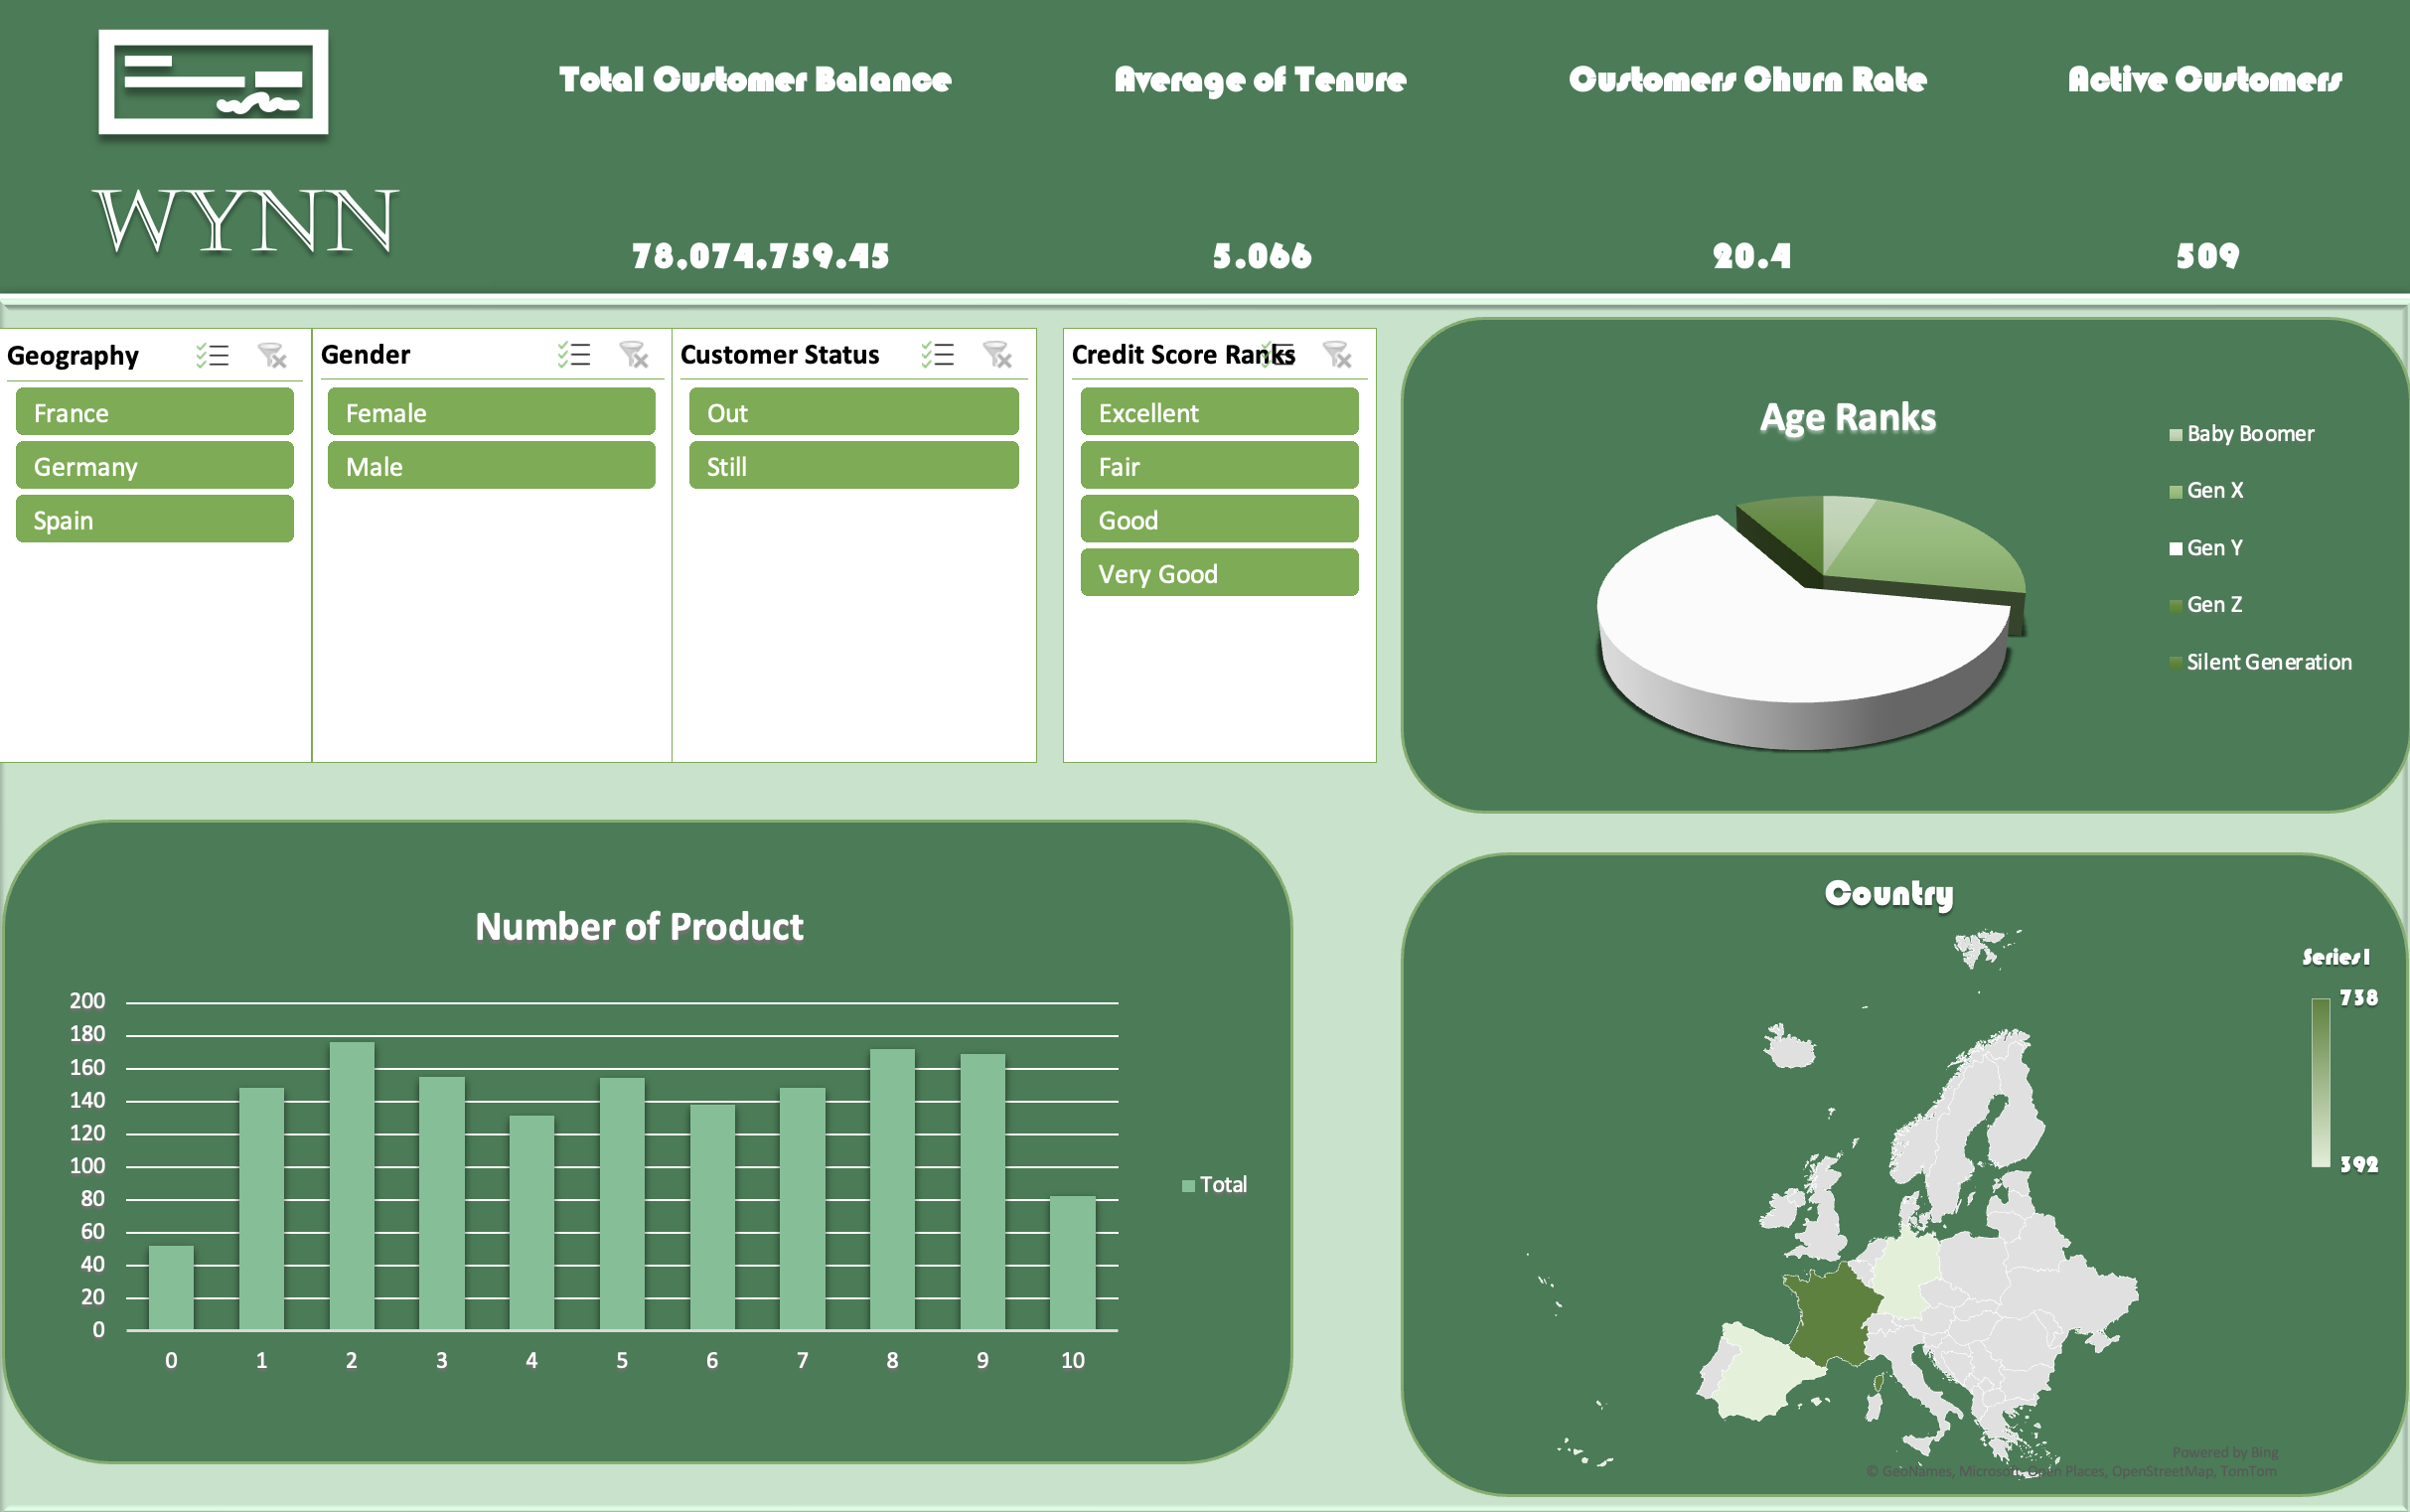Image resolution: width=2410 pixels, height=1512 pixels.
Task: Toggle multi-select icon in Gender slicer
Action: 574,354
